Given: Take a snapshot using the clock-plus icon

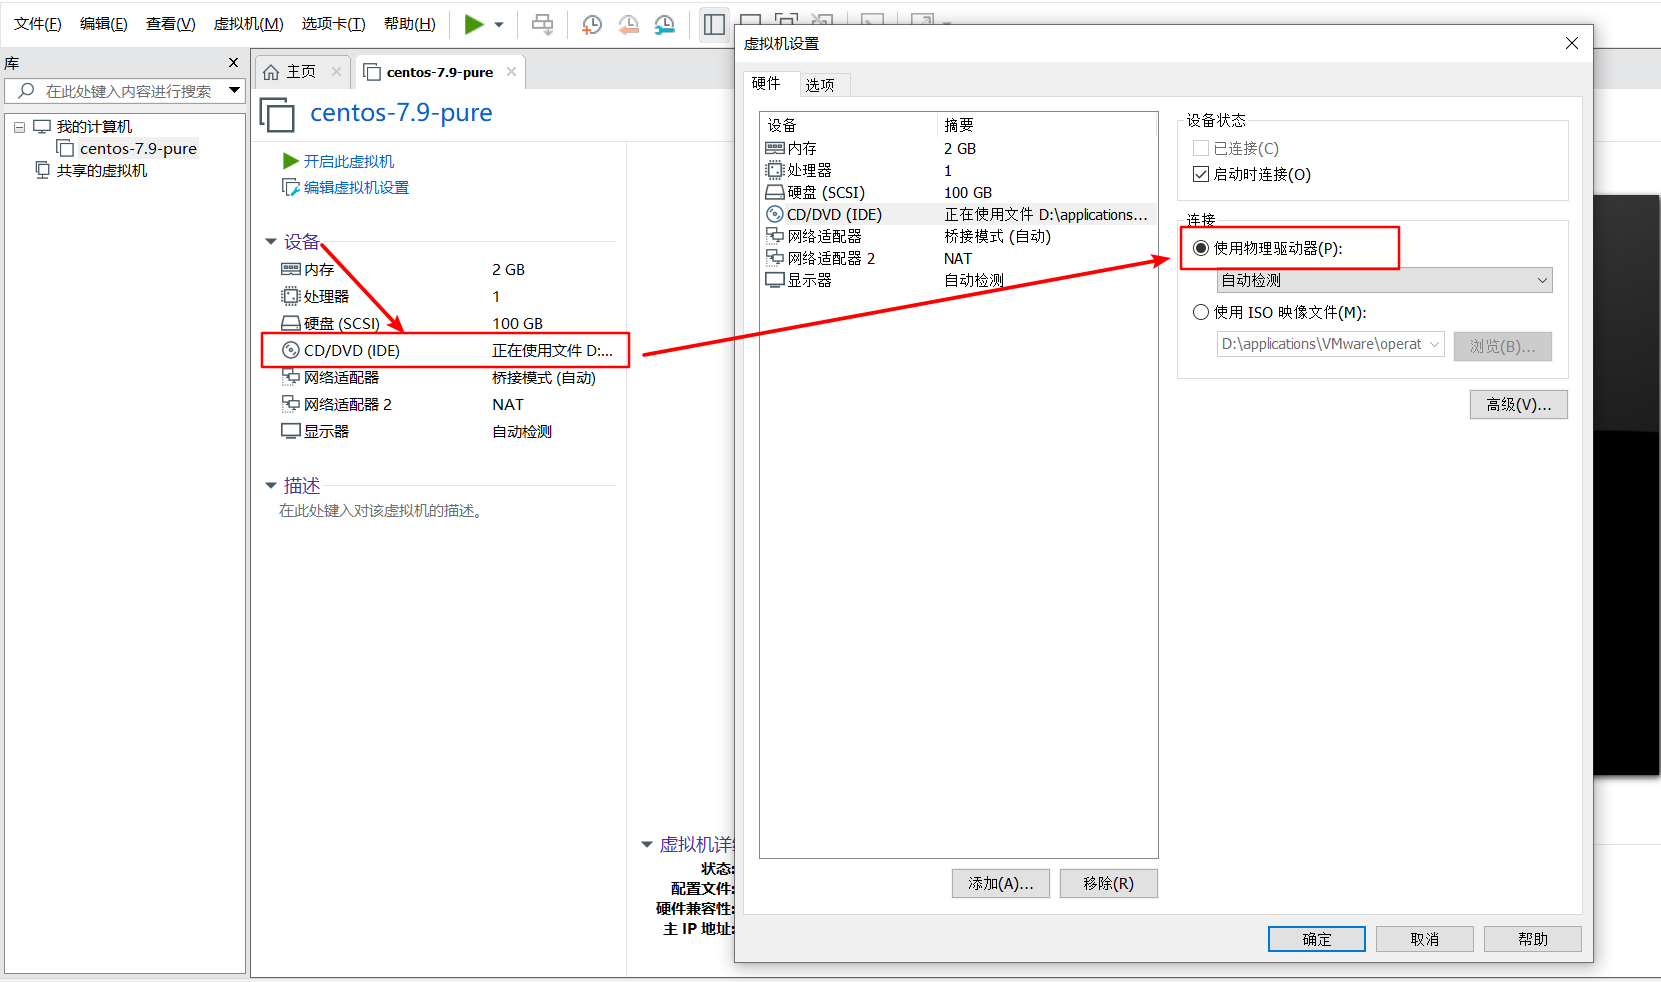Looking at the screenshot, I should pyautogui.click(x=592, y=24).
